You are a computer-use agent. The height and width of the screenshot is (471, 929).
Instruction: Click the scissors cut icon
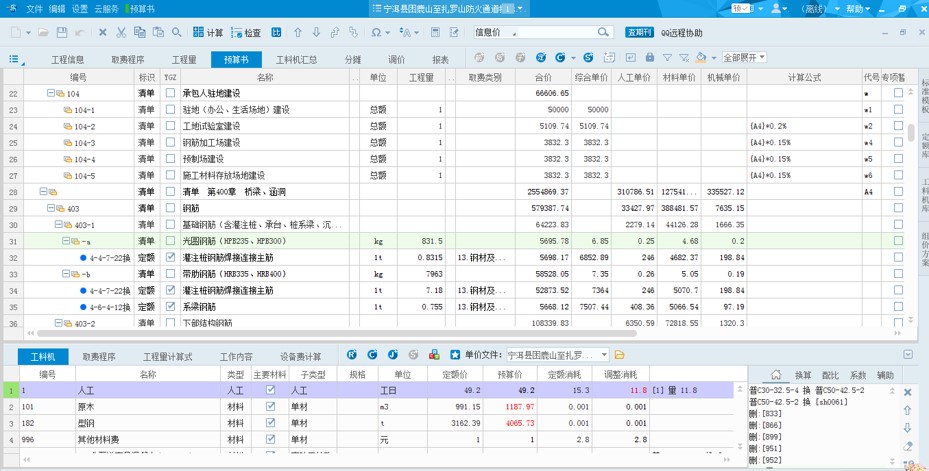point(121,33)
